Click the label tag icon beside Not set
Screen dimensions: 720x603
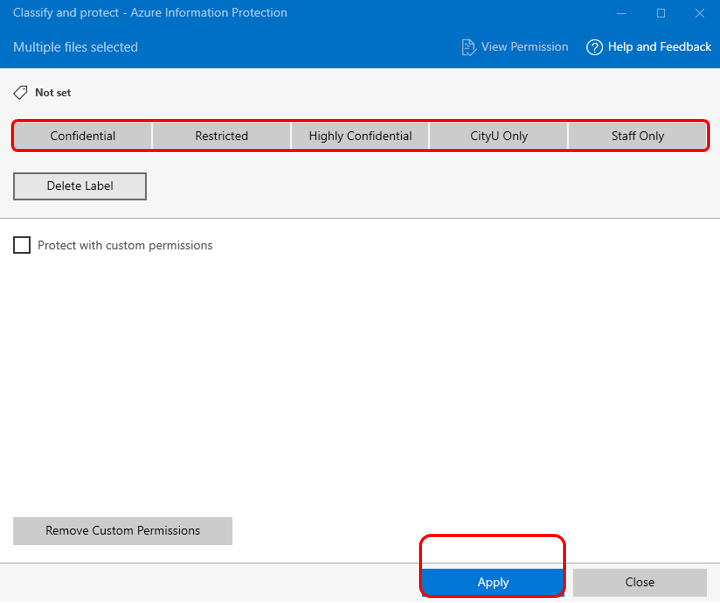(x=20, y=92)
